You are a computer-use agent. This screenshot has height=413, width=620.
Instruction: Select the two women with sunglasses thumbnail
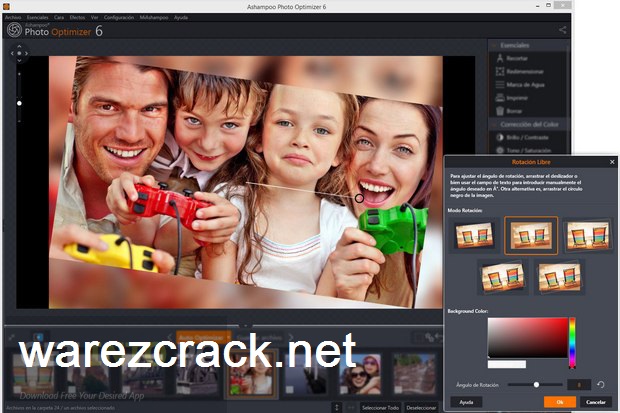[359, 373]
